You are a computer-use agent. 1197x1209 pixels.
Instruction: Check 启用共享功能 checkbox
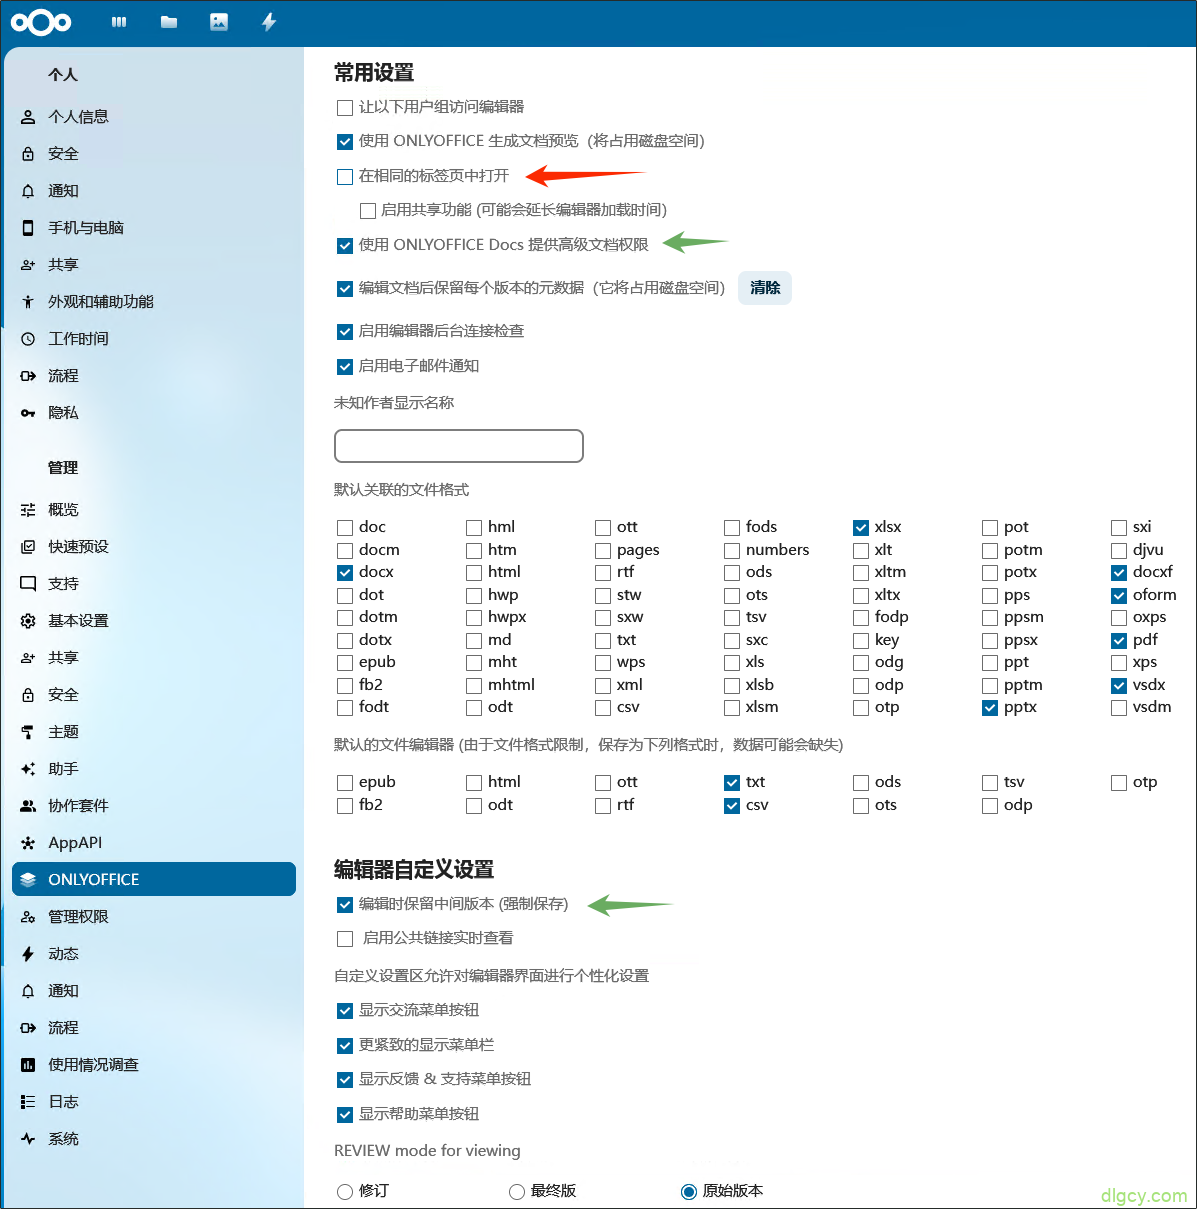click(x=367, y=211)
